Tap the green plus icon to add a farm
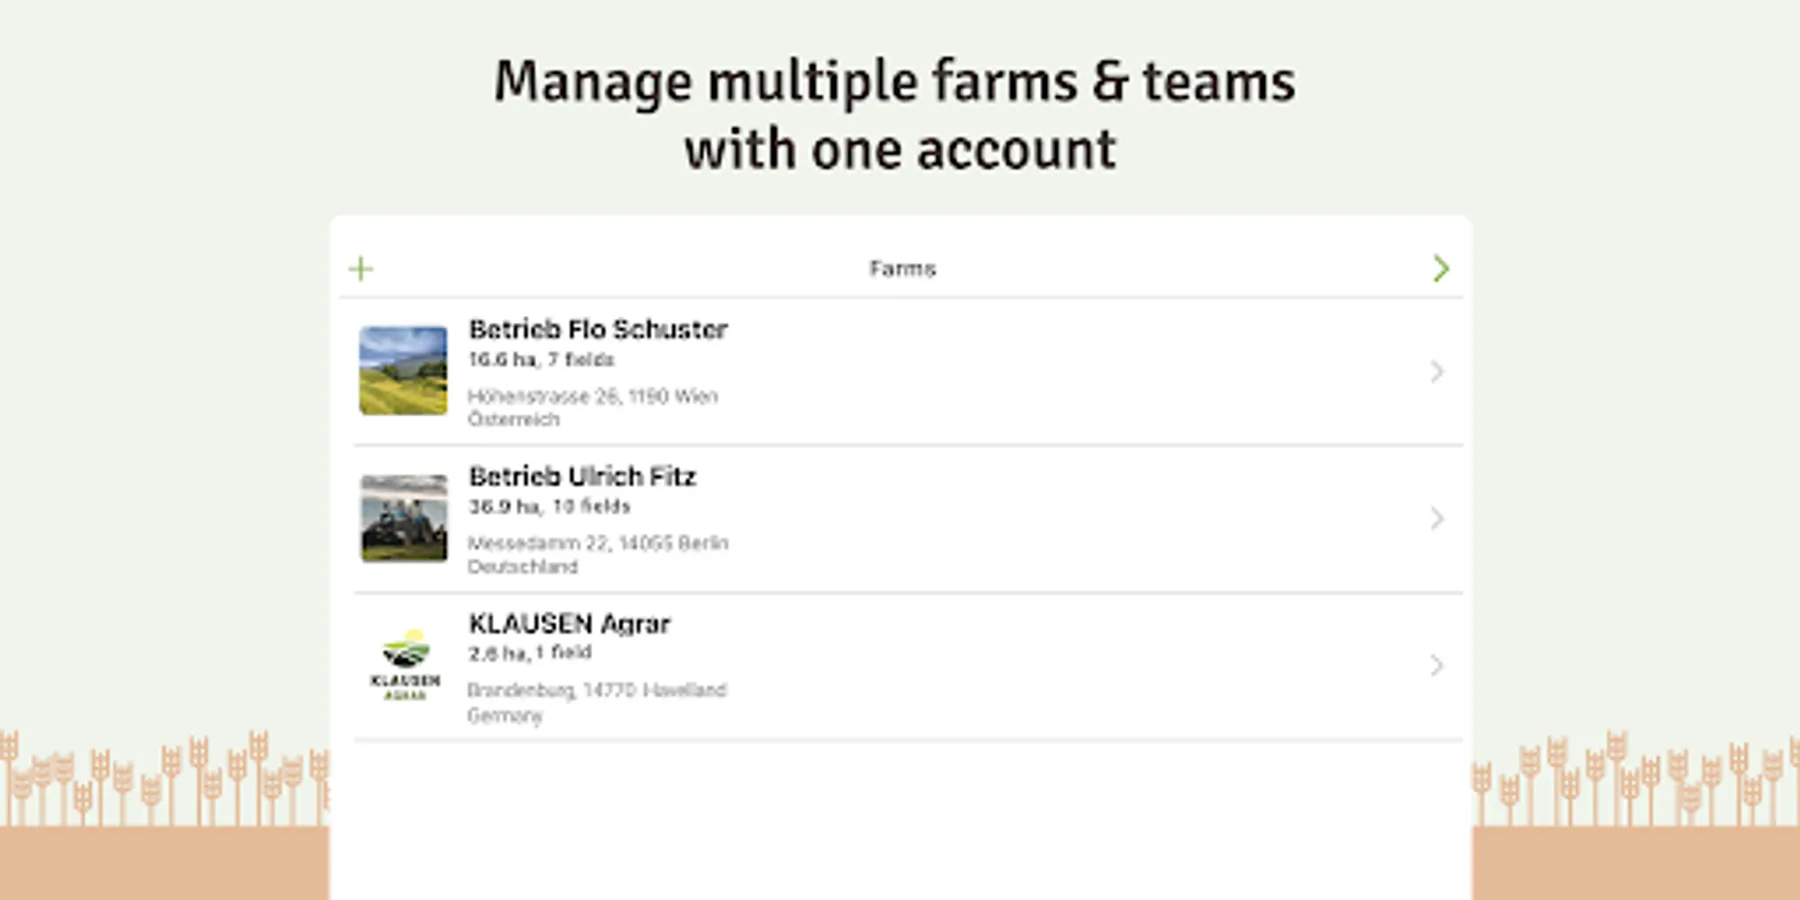 point(361,269)
